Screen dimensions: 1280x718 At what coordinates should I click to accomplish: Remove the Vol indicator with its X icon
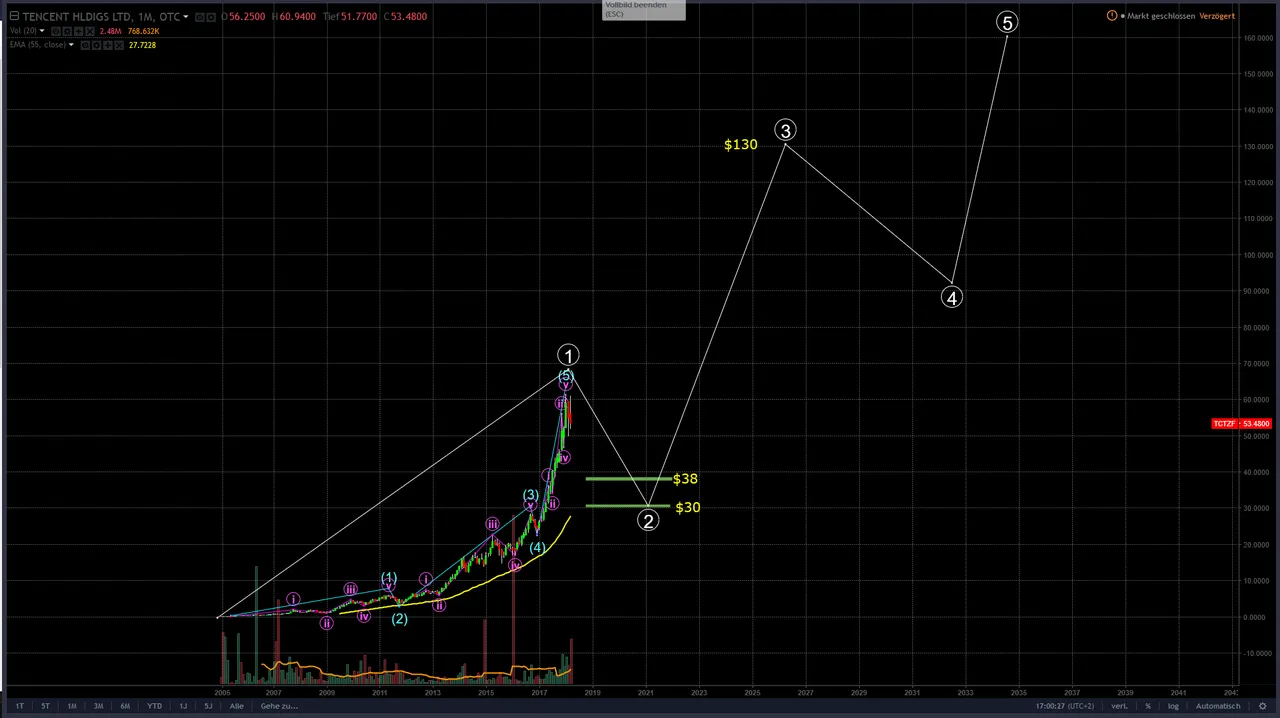tap(90, 31)
